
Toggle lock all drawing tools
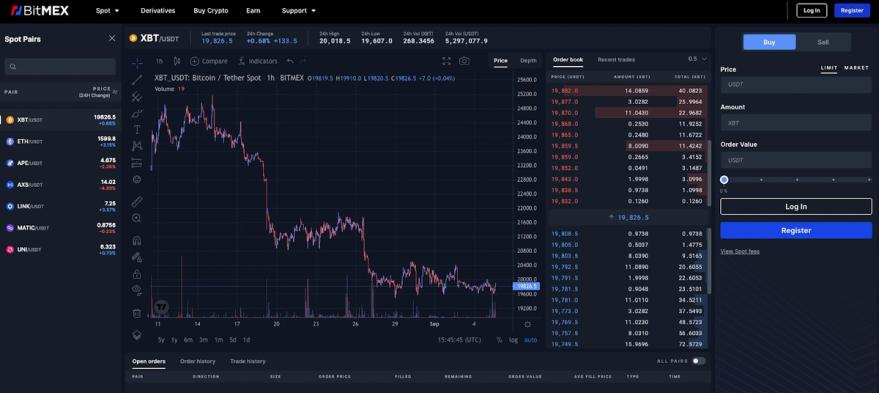click(137, 274)
